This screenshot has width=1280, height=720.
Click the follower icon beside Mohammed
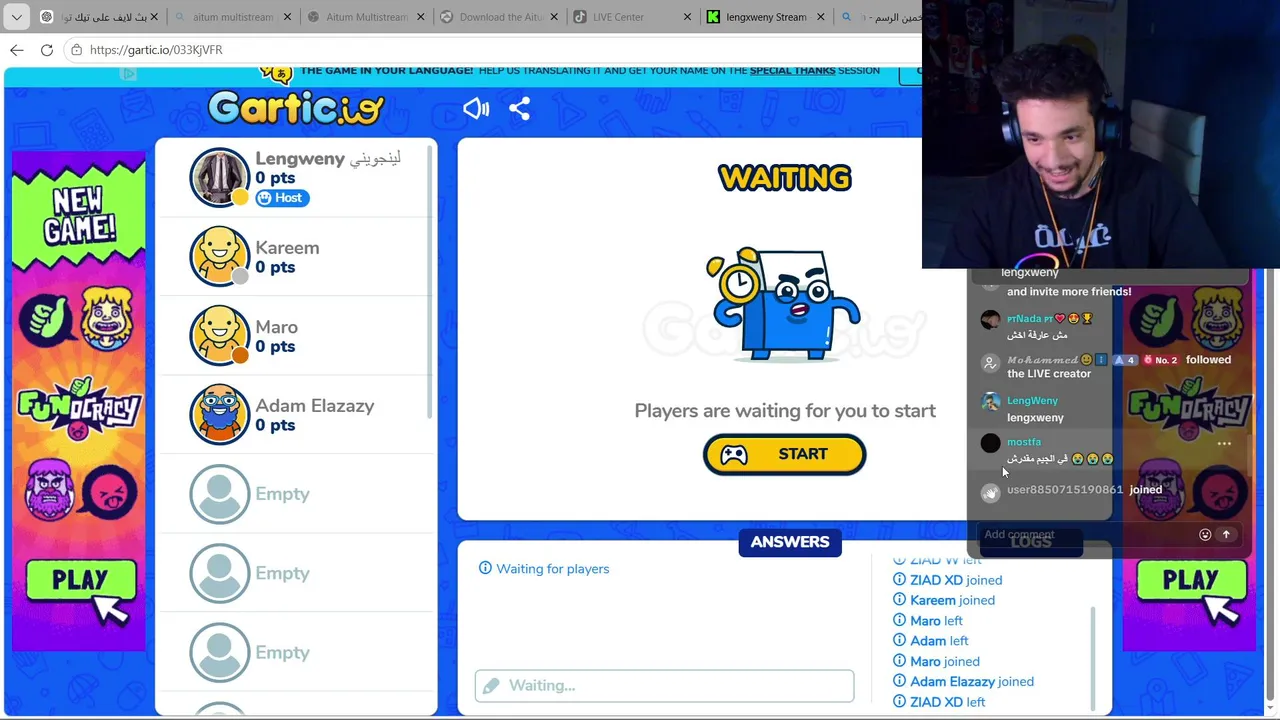click(990, 363)
